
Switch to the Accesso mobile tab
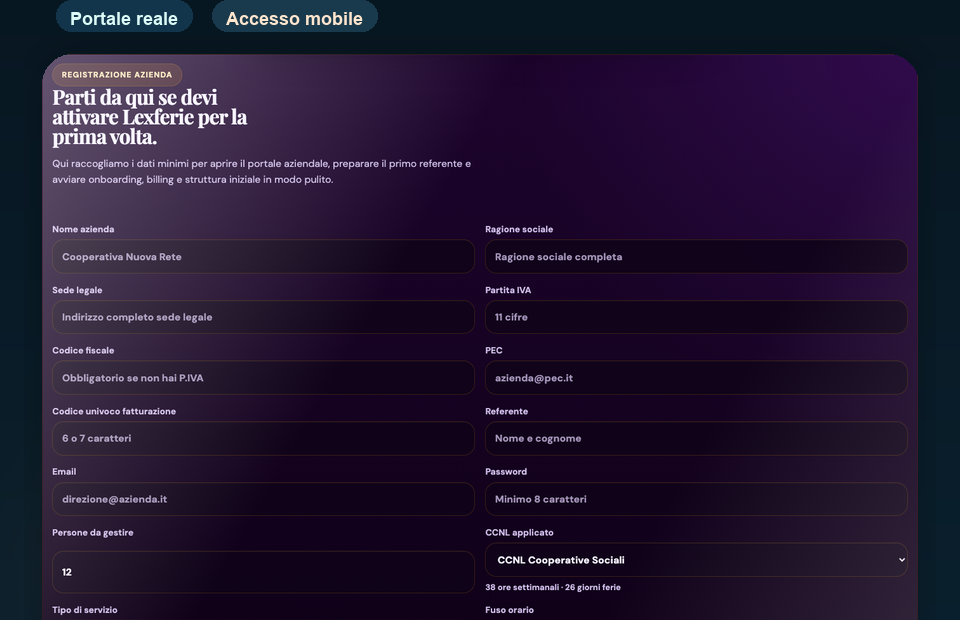tap(294, 16)
